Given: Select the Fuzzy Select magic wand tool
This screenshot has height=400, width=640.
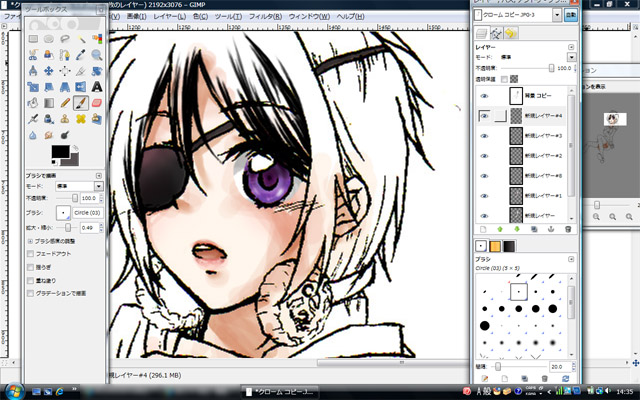Looking at the screenshot, I should coord(81,39).
